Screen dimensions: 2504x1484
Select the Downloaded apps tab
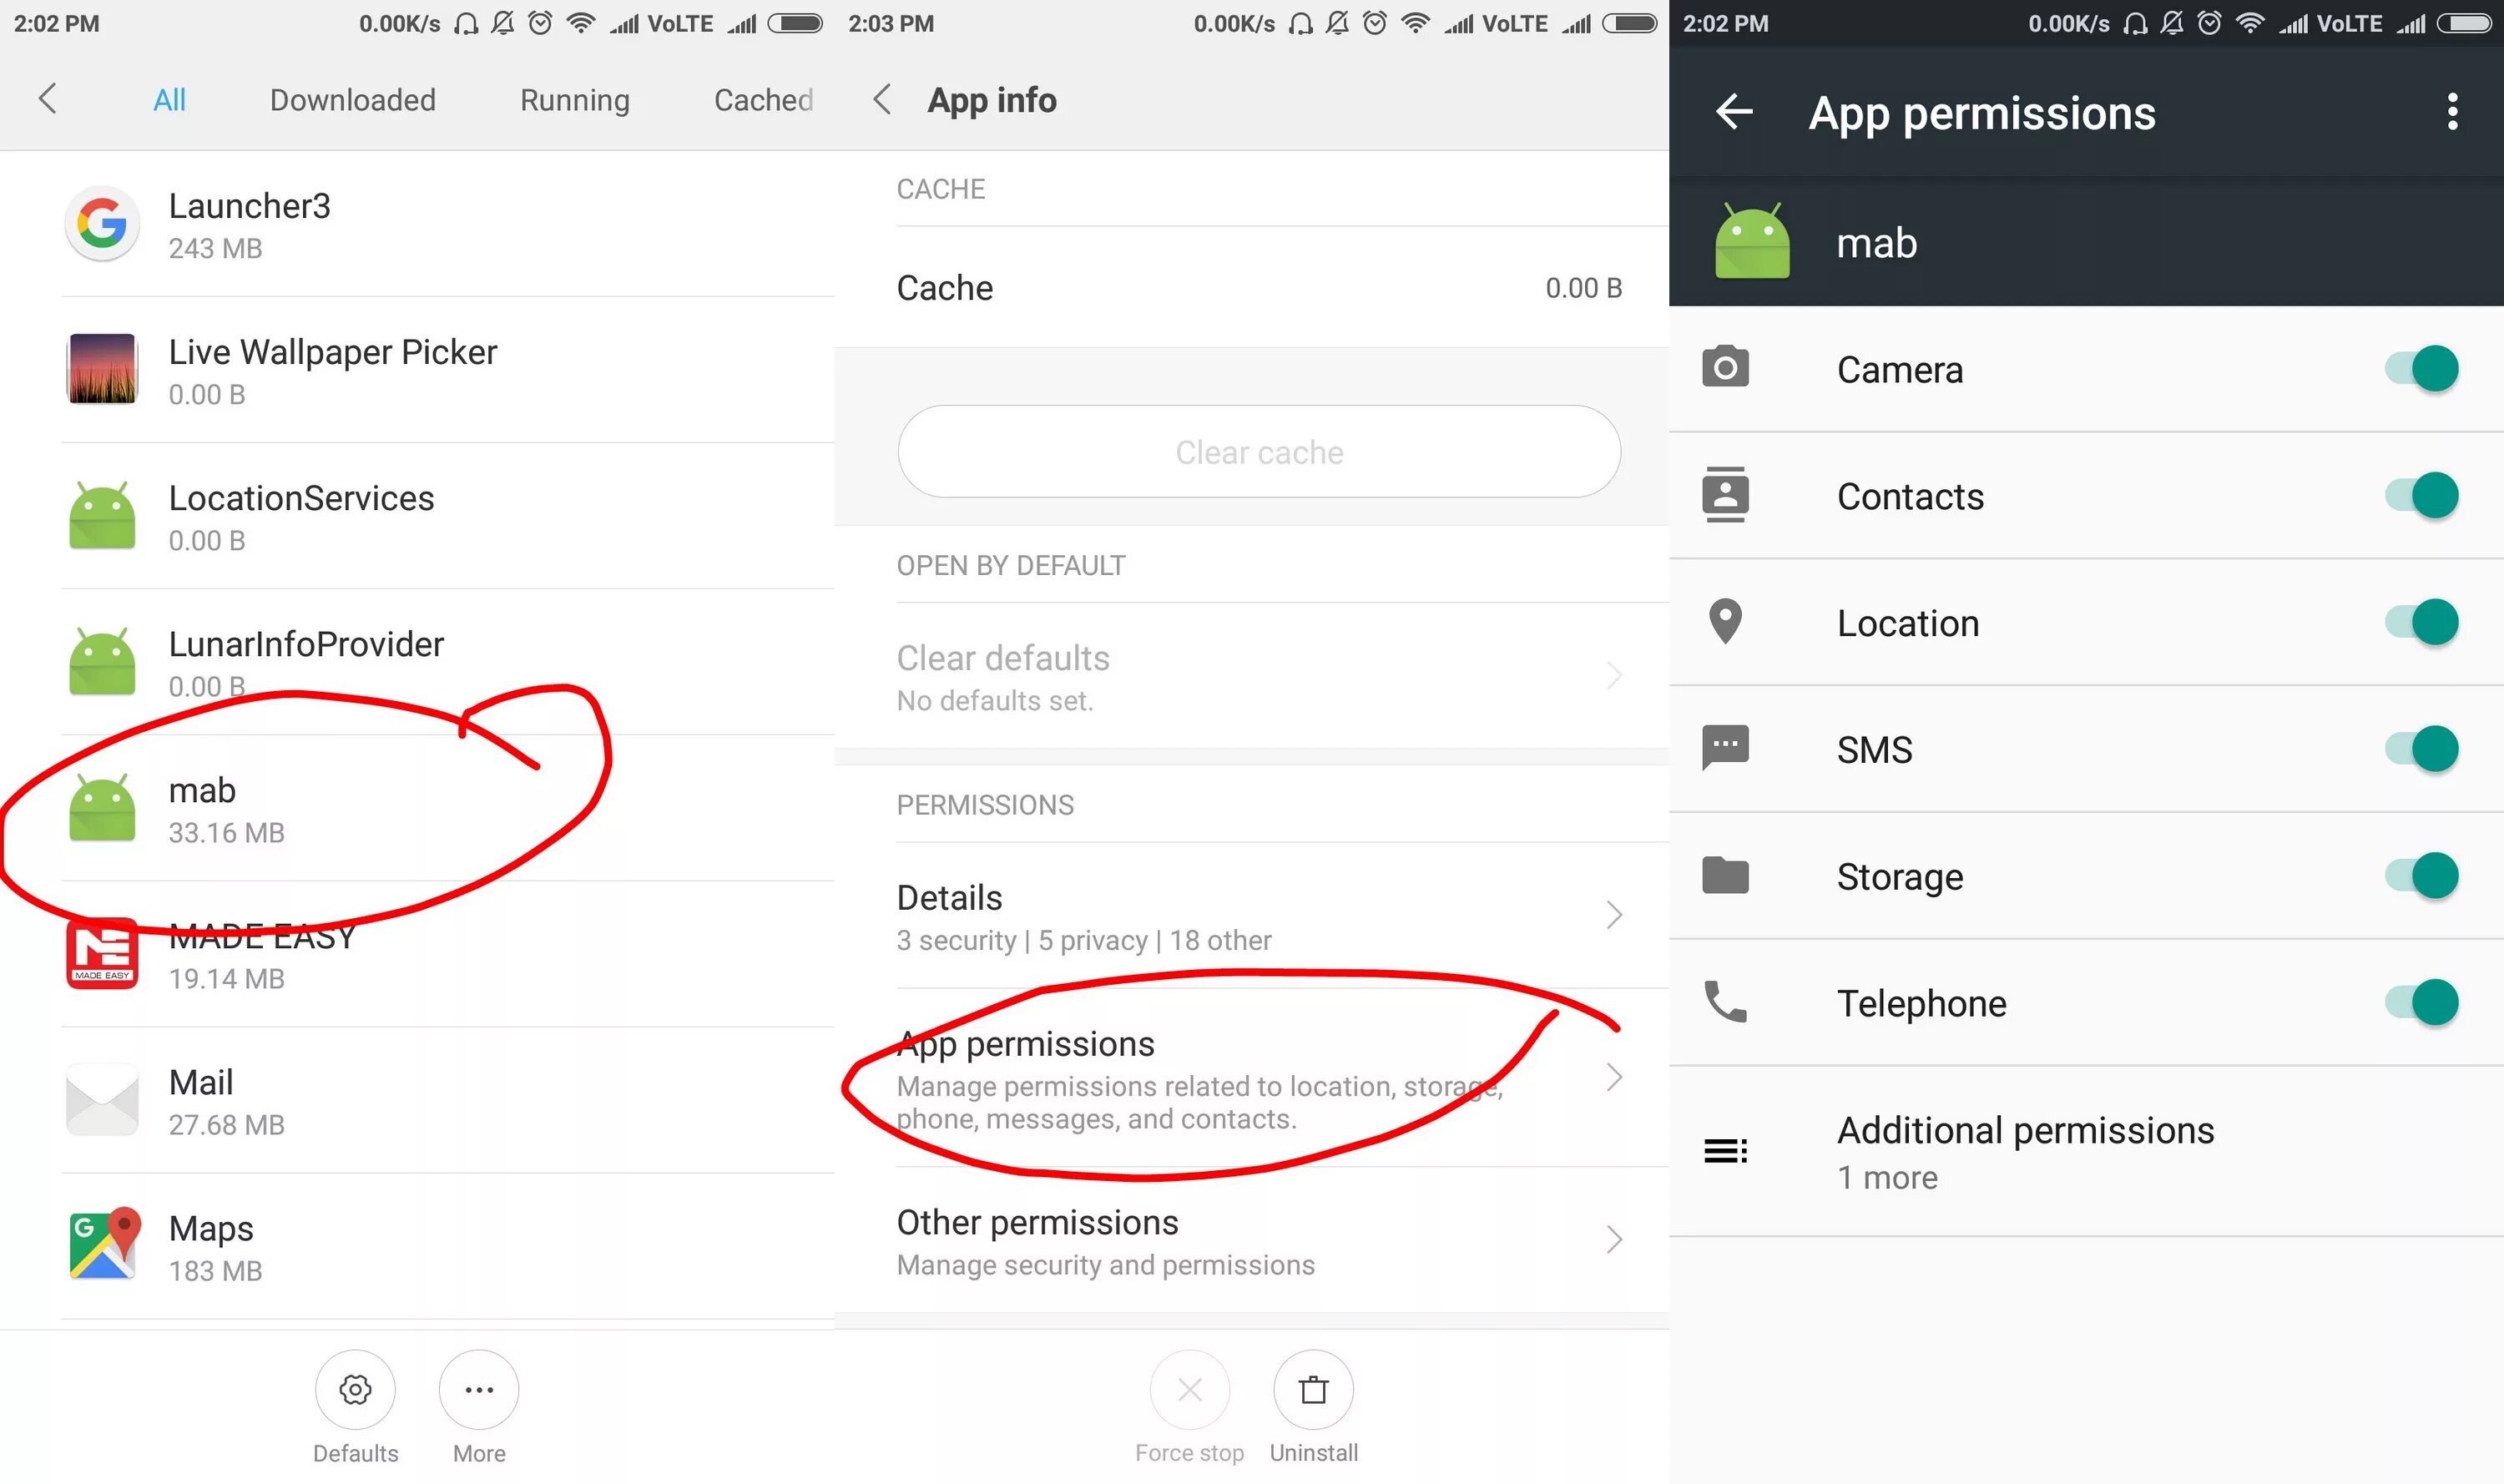pyautogui.click(x=353, y=99)
